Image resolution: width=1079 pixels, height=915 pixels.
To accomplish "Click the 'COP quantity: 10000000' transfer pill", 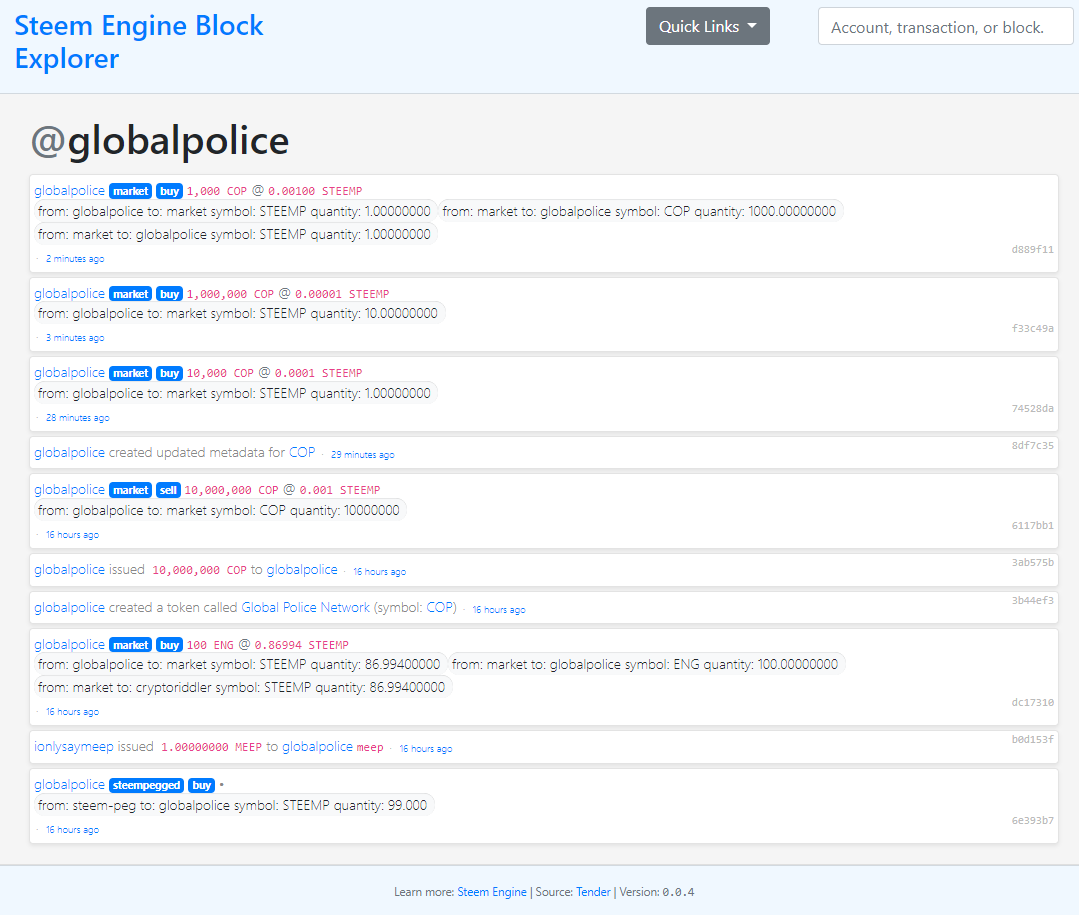I will [x=219, y=511].
